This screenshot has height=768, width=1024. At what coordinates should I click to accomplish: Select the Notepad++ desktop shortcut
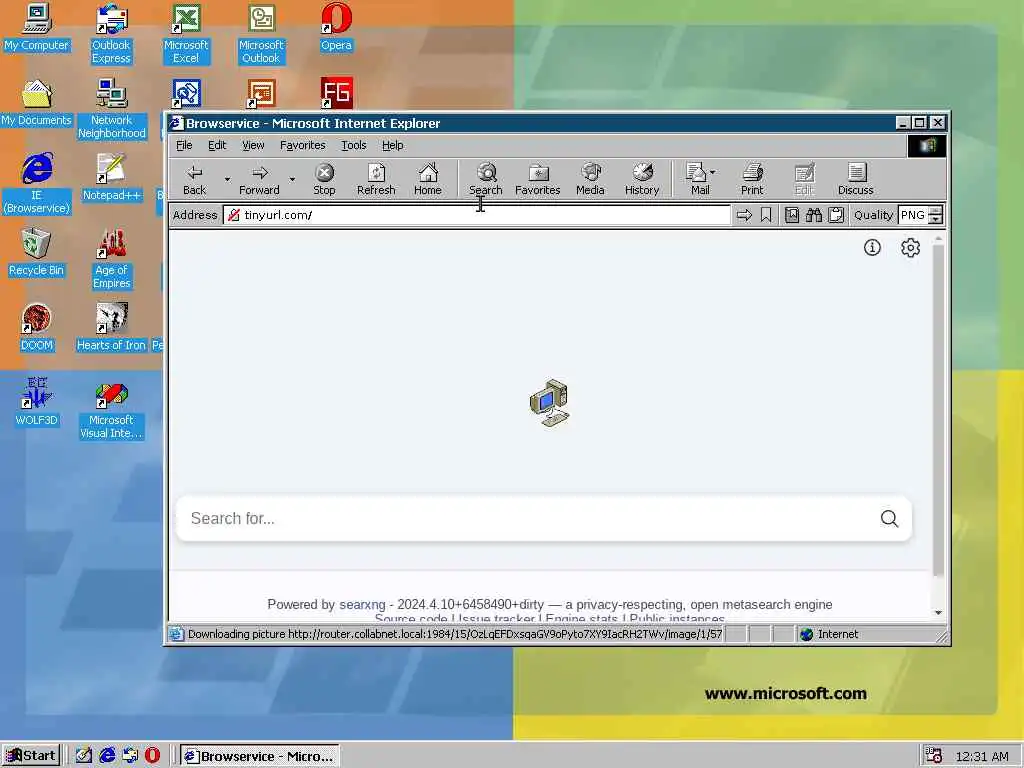[111, 178]
